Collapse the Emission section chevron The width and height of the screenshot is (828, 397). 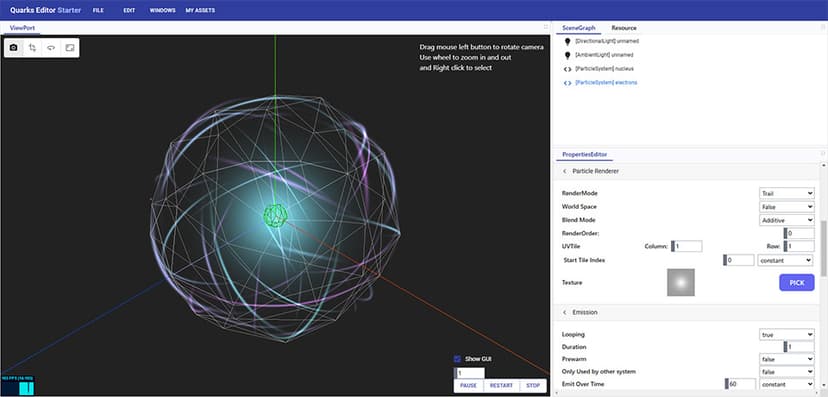coord(564,313)
